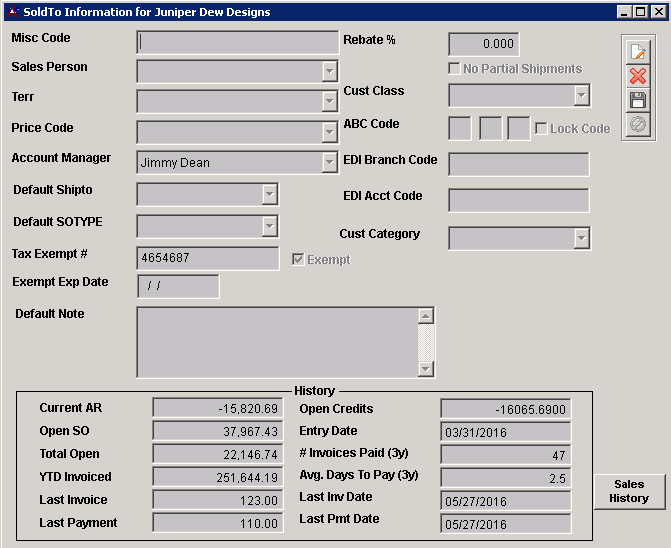
Task: Click the application icon in title bar
Action: 11,12
